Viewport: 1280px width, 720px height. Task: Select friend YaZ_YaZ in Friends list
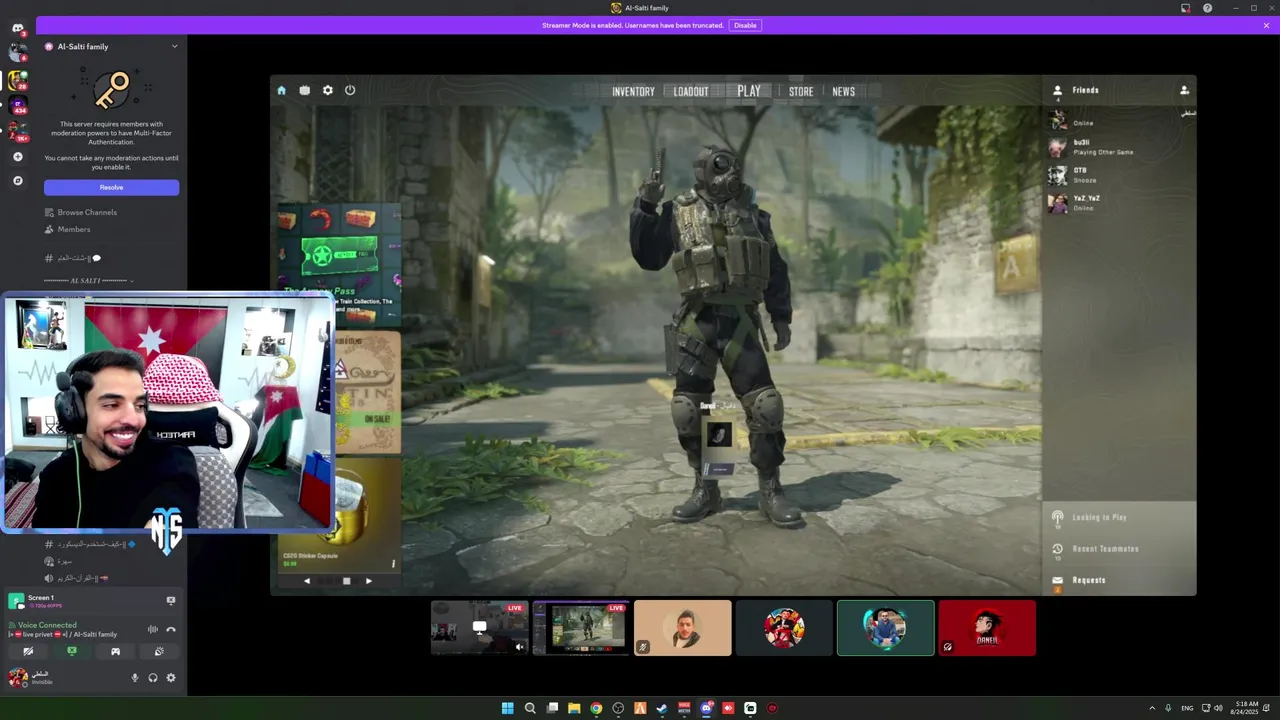point(1119,203)
